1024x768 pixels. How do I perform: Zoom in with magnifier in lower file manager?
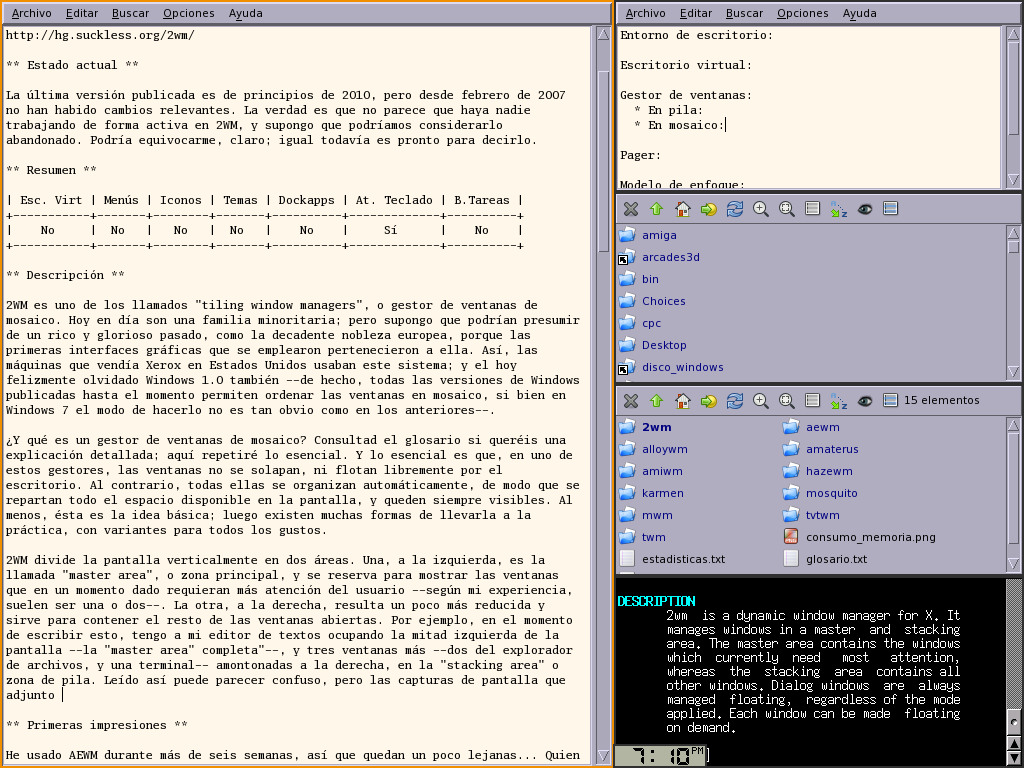point(761,400)
